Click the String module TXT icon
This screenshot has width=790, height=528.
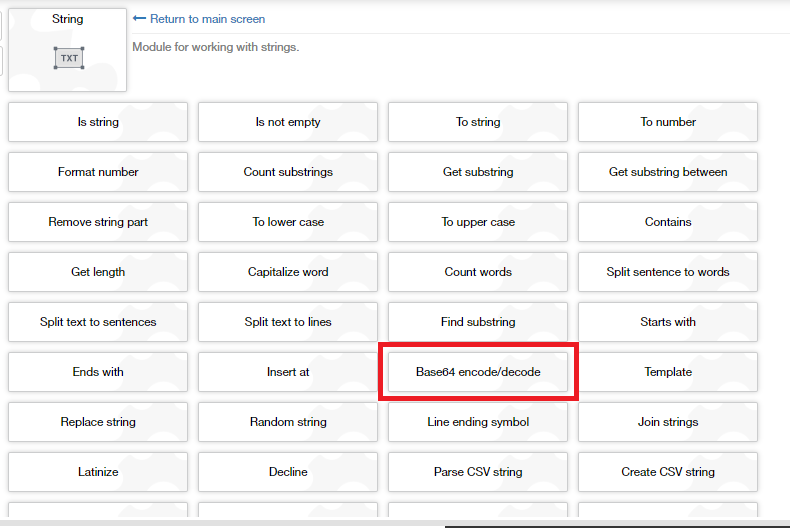[68, 58]
